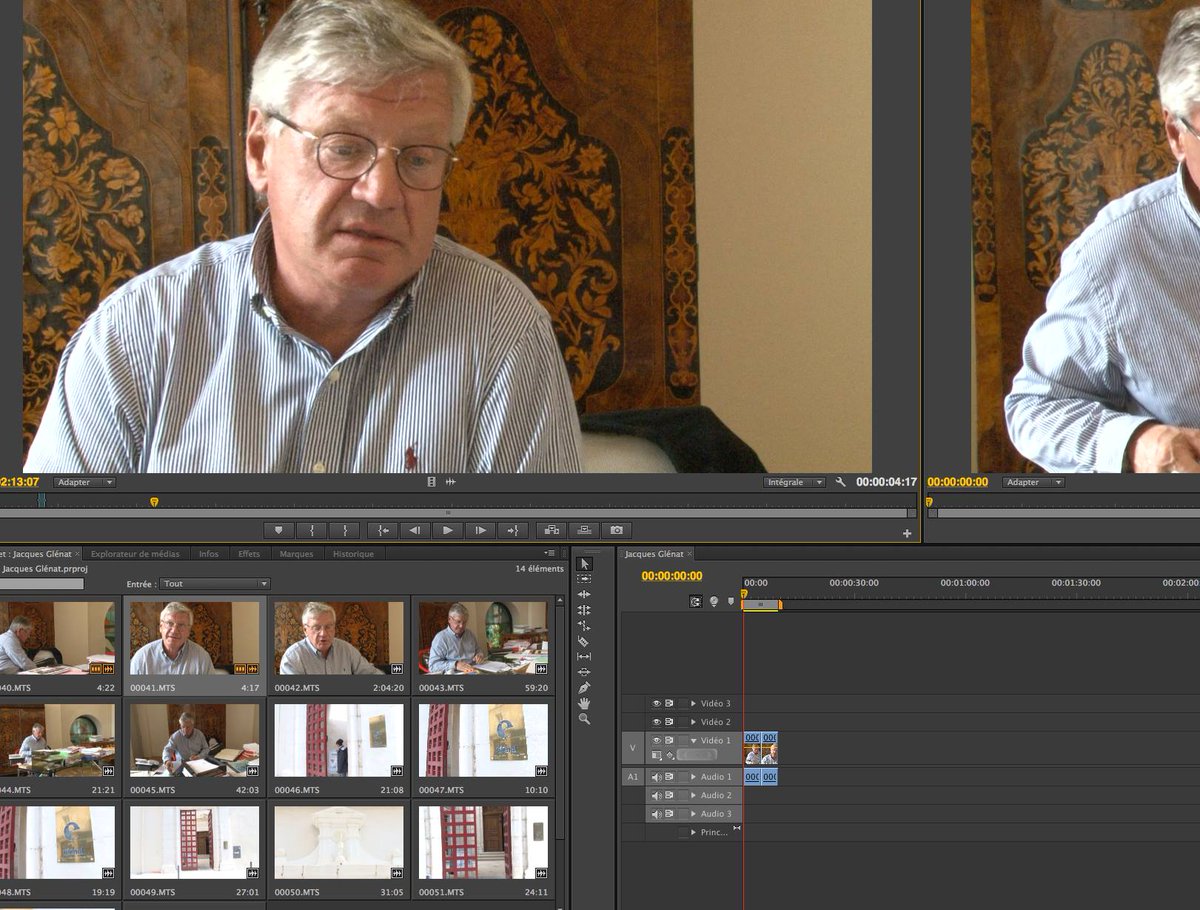1200x910 pixels.
Task: Switch to the Effets tab
Action: [248, 553]
